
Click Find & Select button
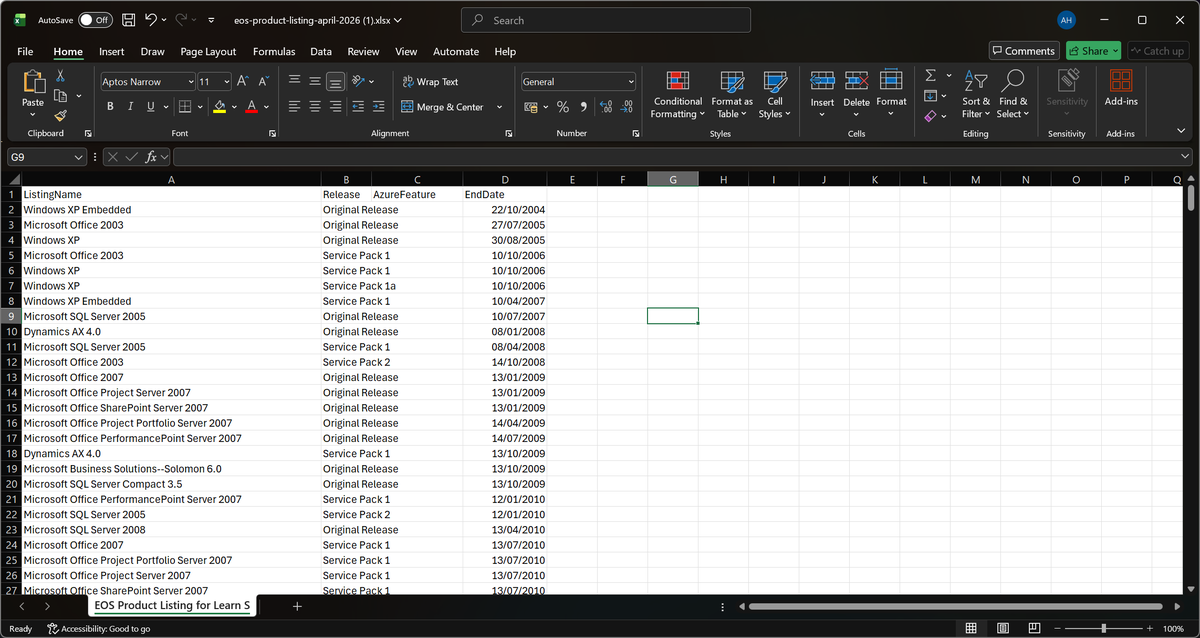click(1013, 94)
